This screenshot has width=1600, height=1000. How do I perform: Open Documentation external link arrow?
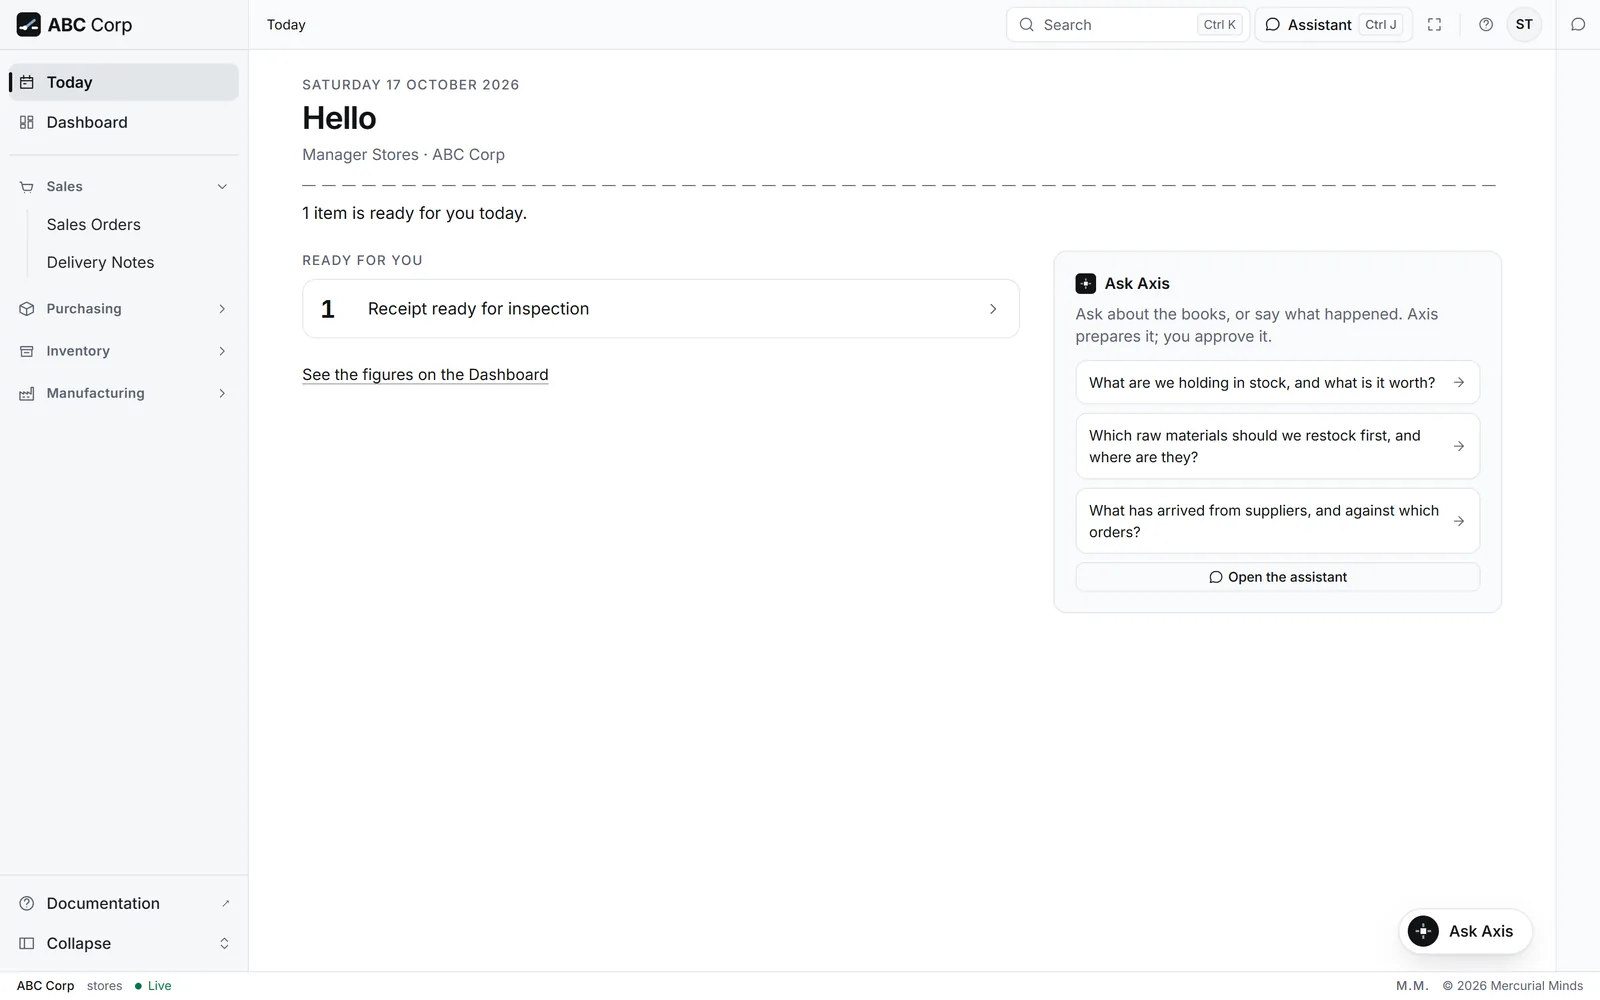[x=225, y=903]
